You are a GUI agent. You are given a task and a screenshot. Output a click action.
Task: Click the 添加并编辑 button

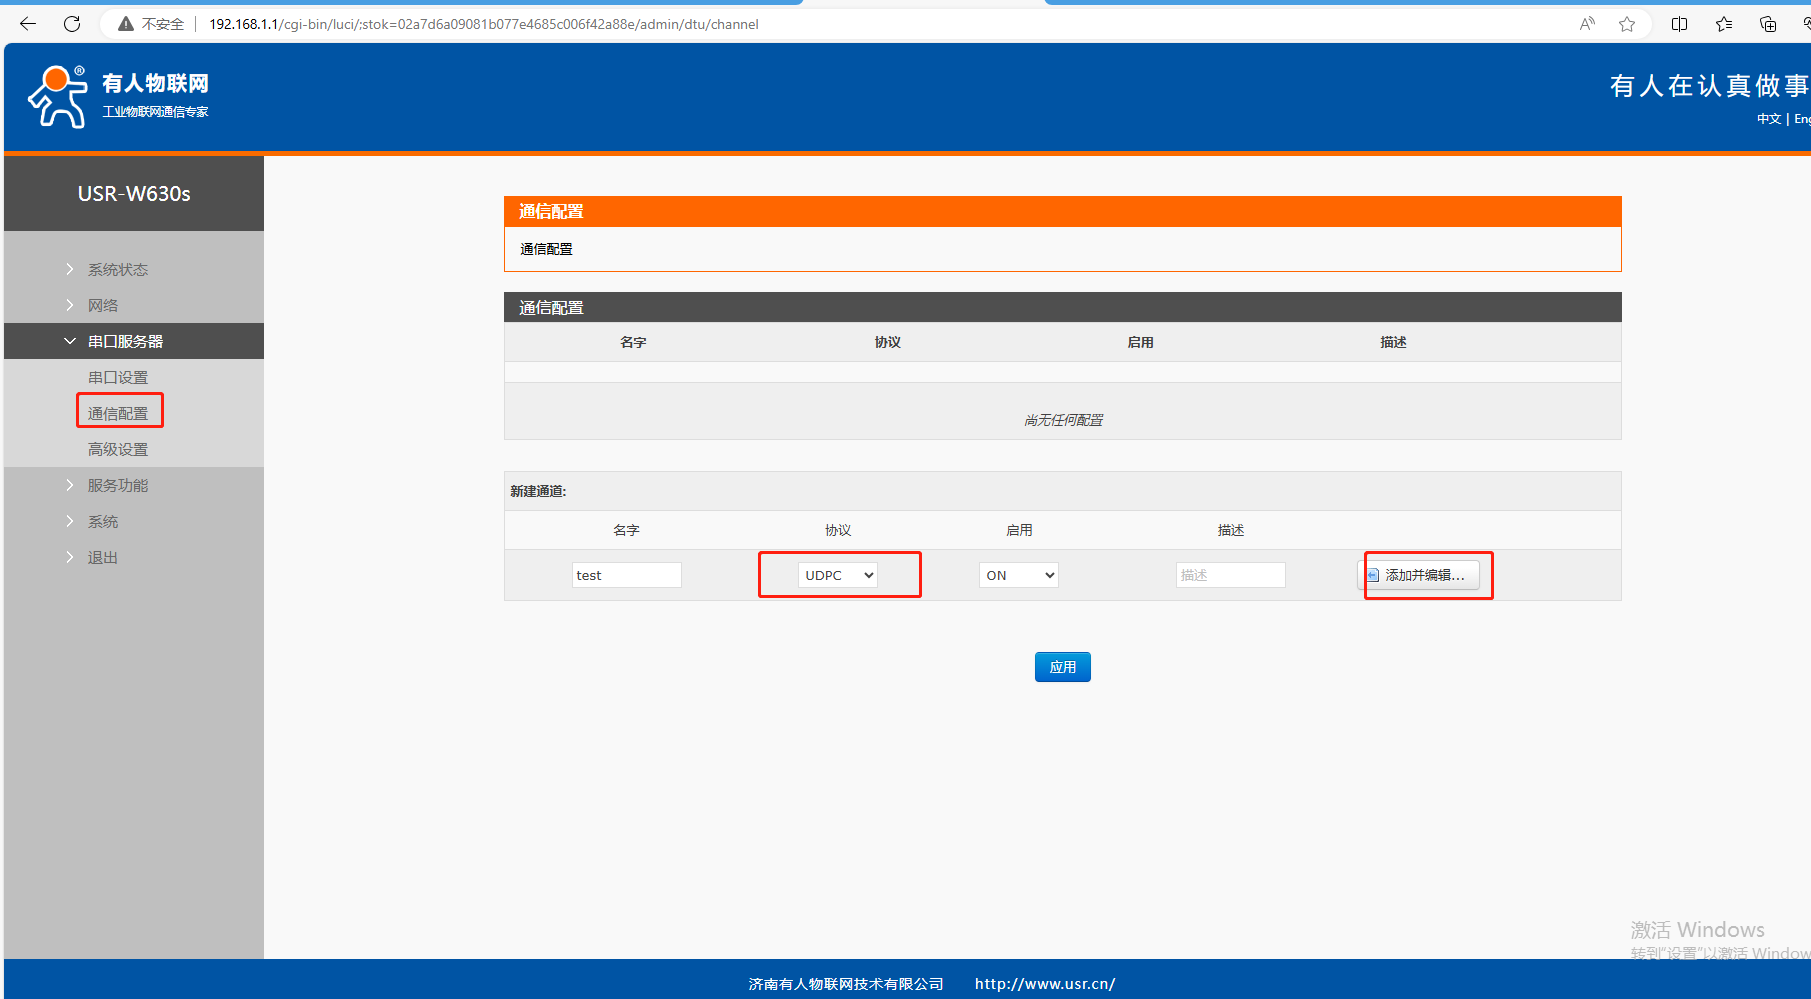click(x=1423, y=575)
